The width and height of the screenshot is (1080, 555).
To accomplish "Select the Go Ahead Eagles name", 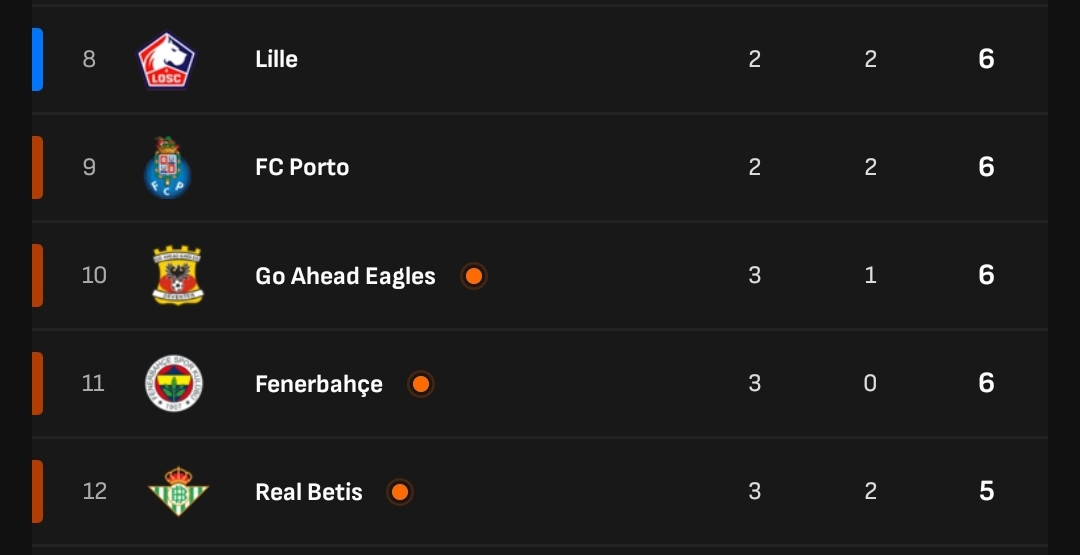I will [345, 276].
